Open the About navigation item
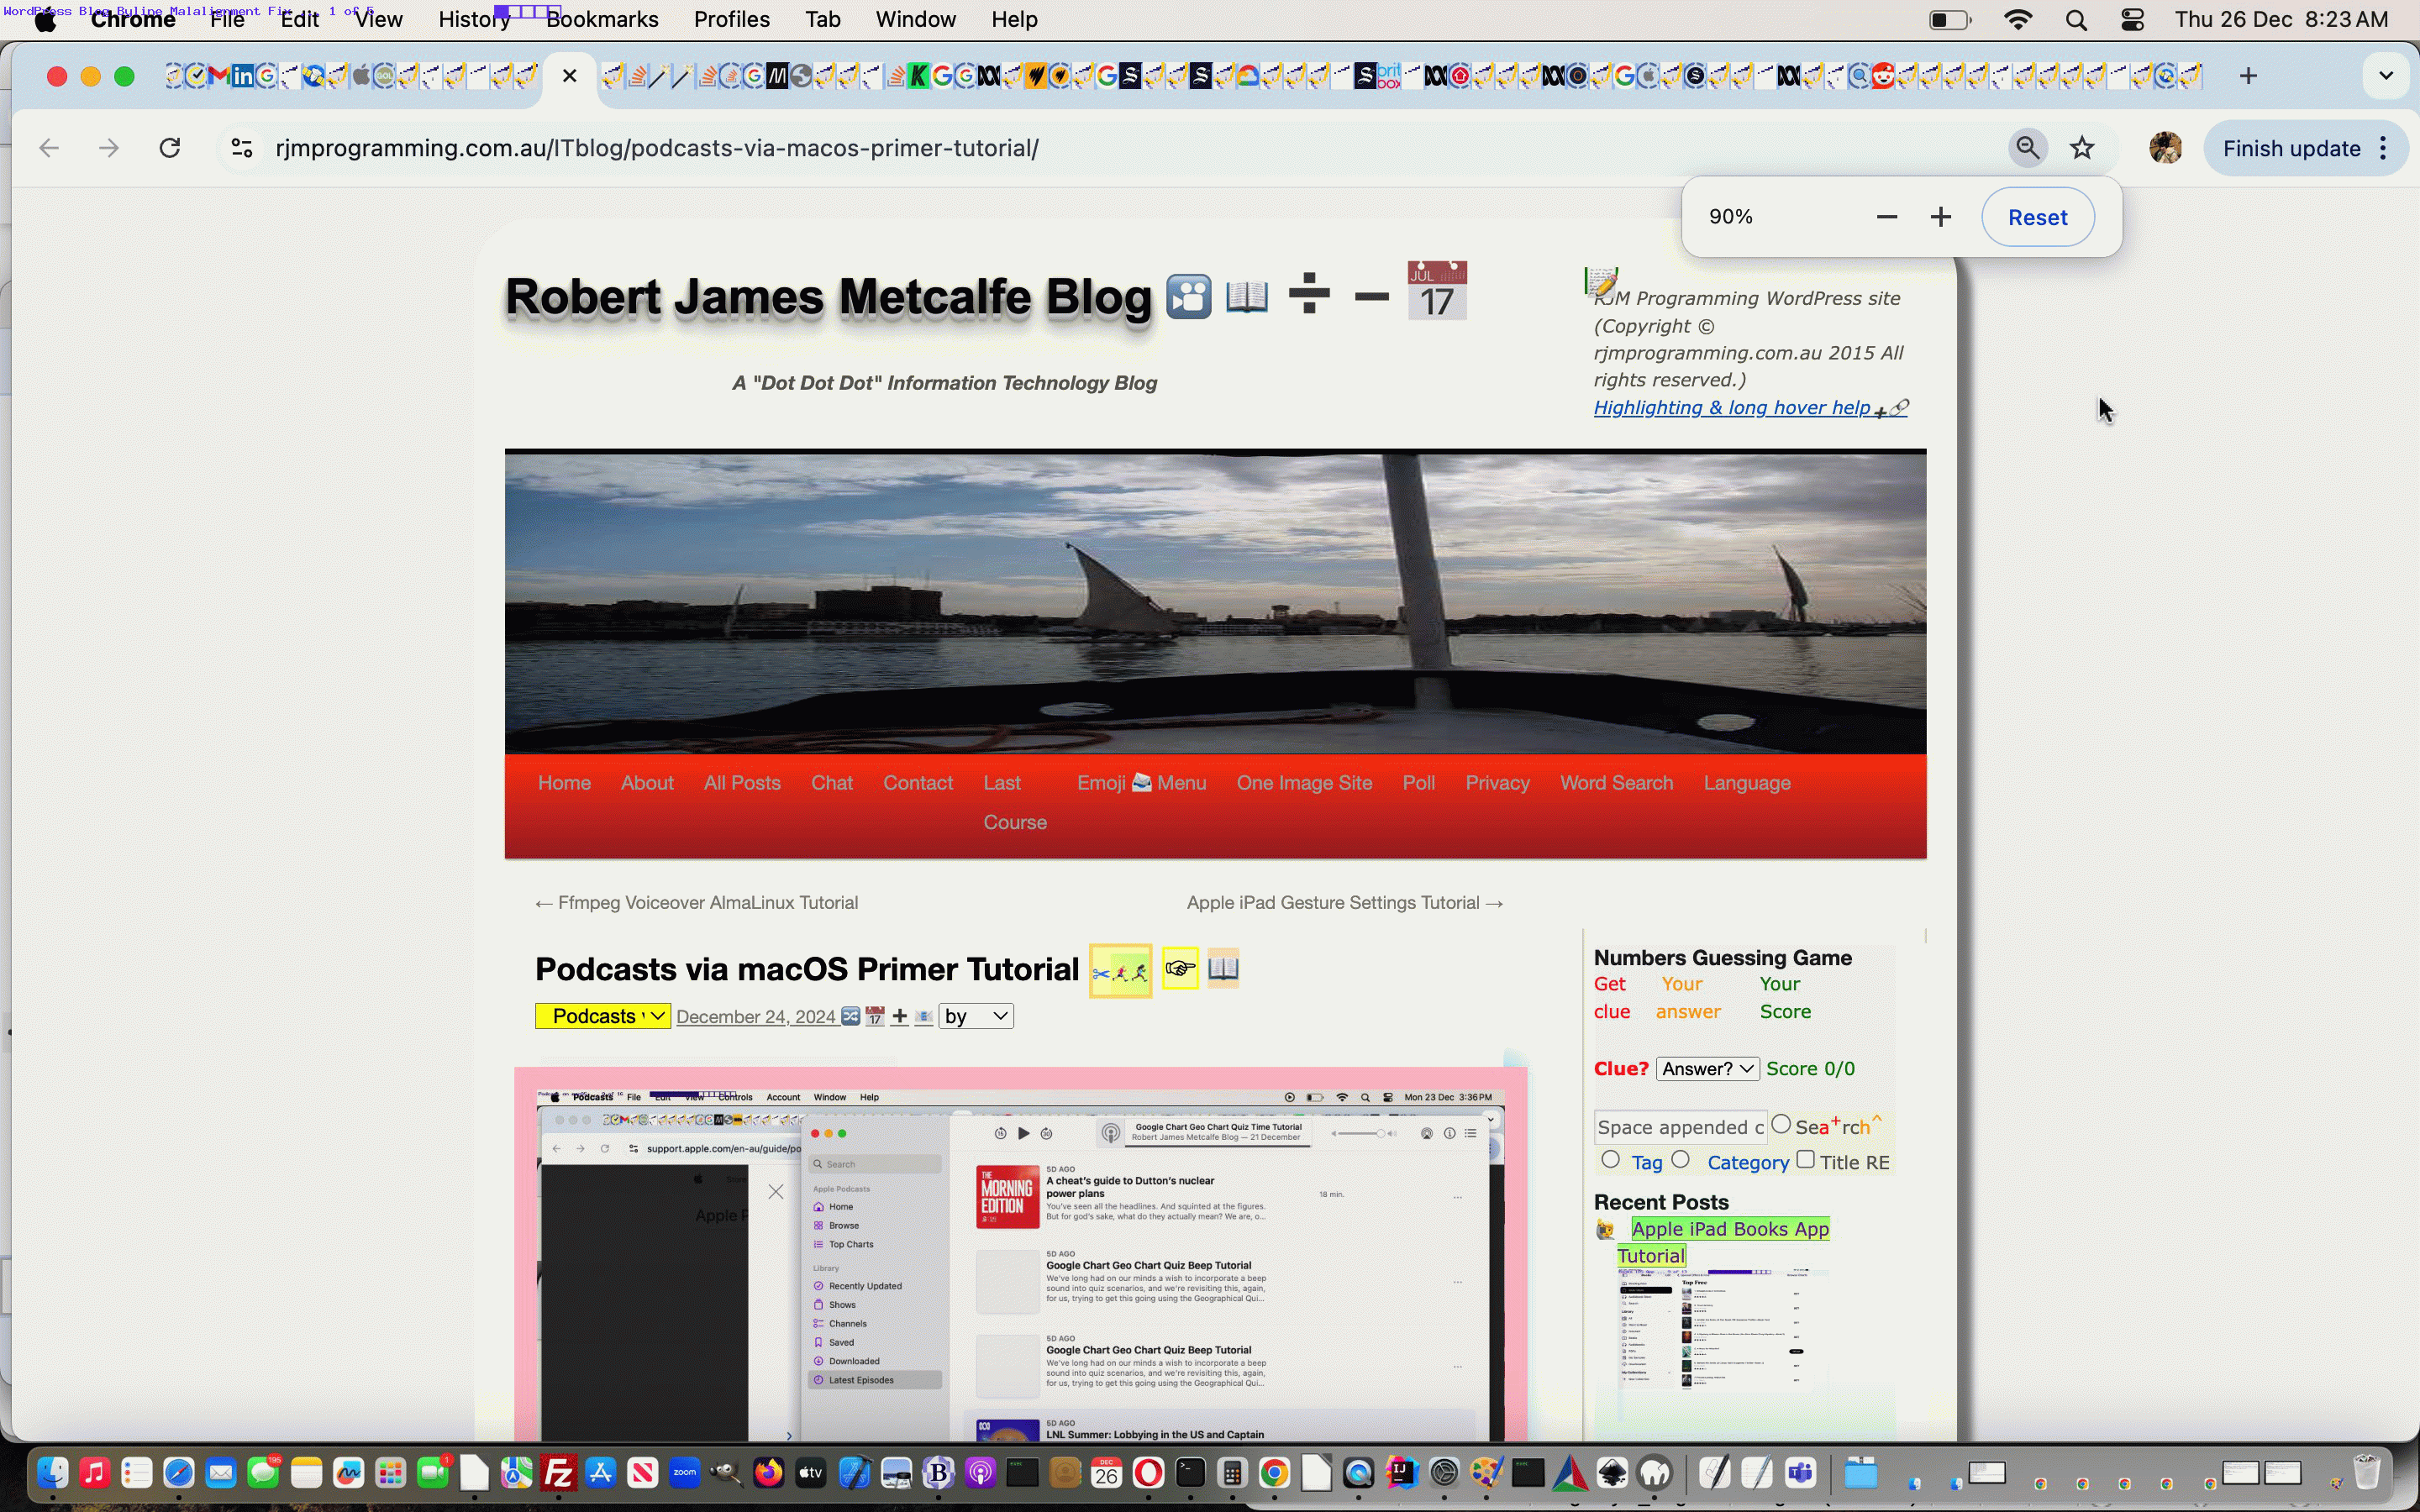 pyautogui.click(x=647, y=783)
